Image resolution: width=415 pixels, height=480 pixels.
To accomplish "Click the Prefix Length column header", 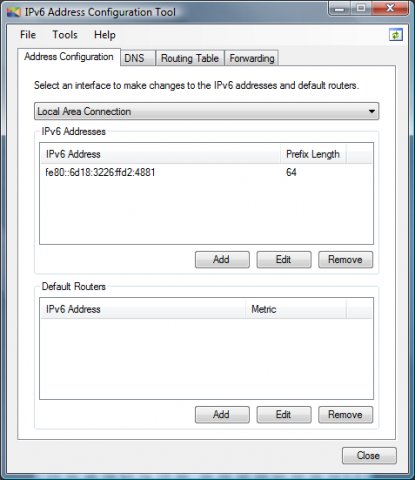I will 313,154.
